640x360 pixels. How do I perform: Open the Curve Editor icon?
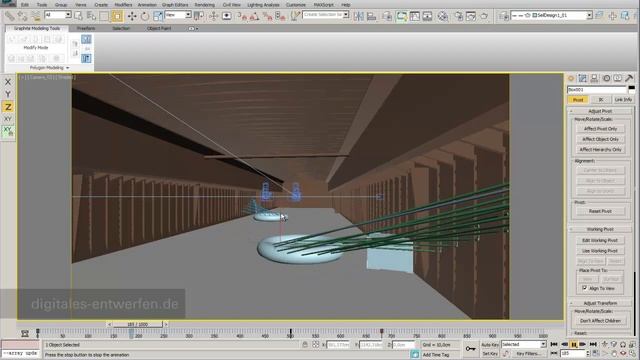(415, 16)
